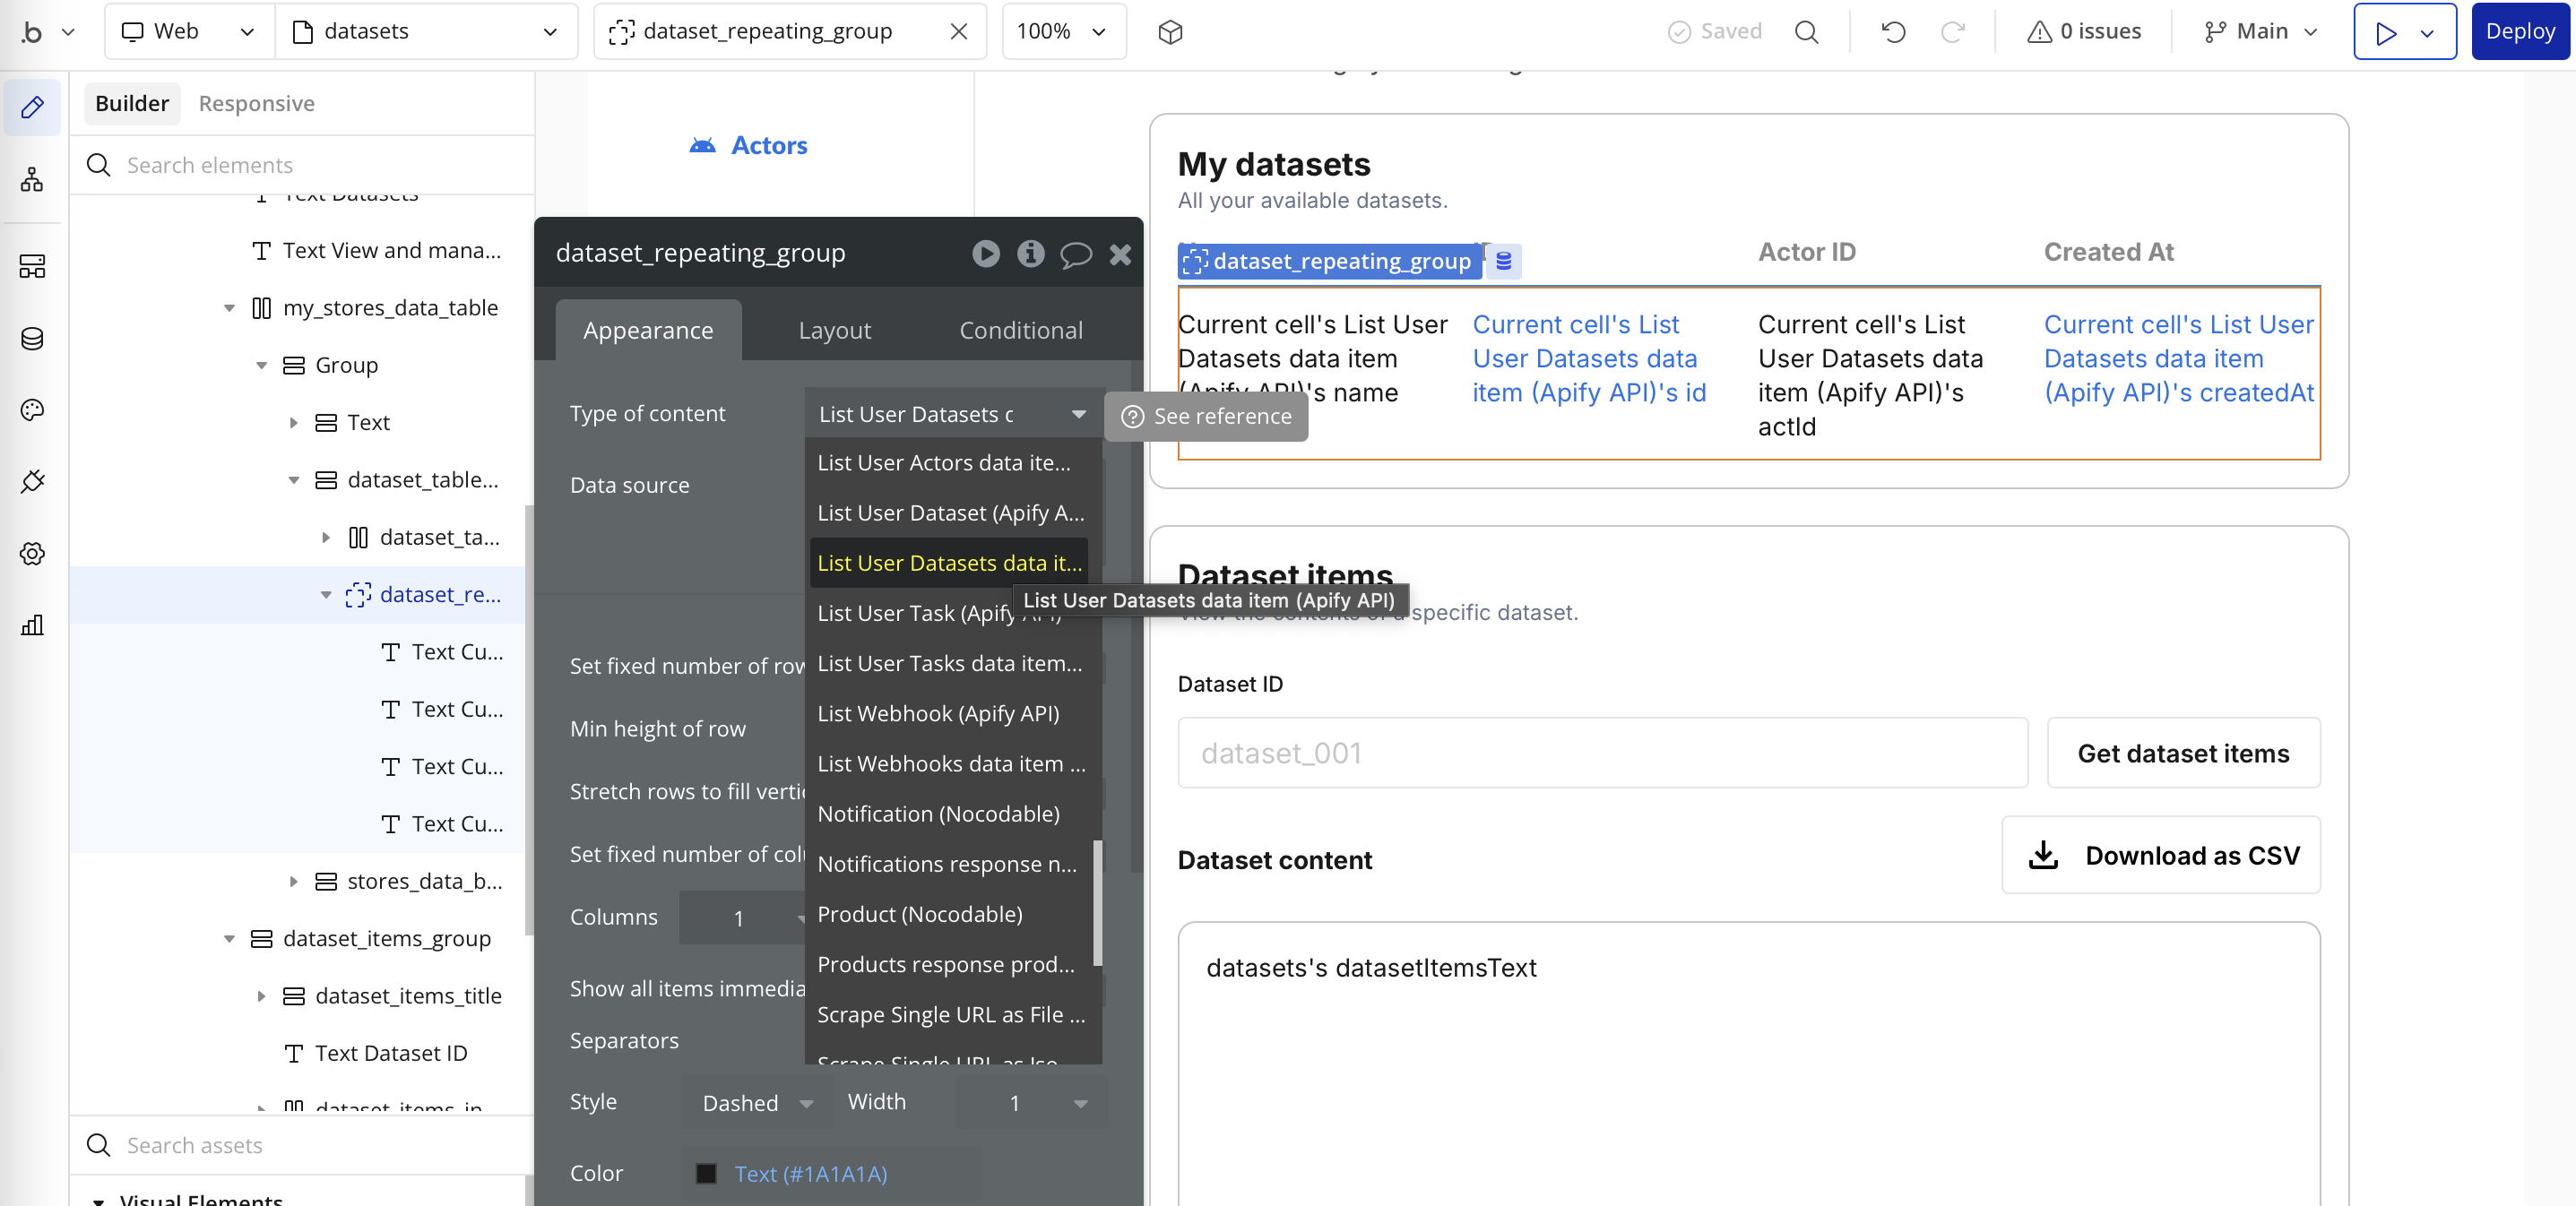Viewport: 2576px width, 1206px height.
Task: Select the Data tab's database icon
Action: [31, 338]
